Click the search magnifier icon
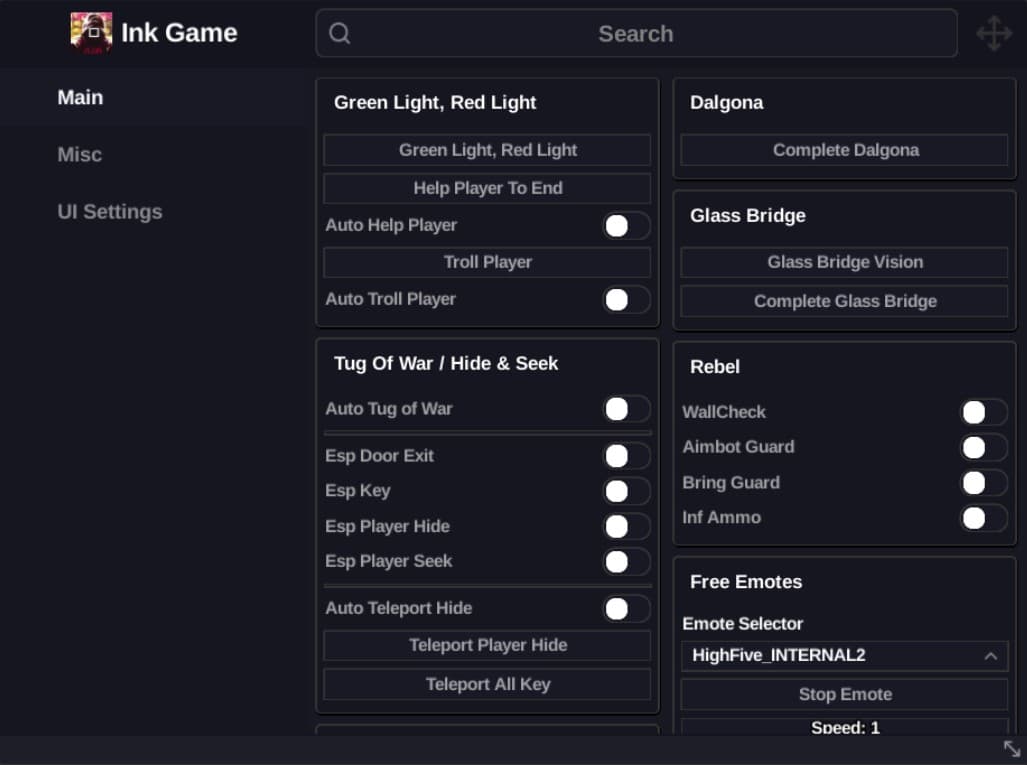 coord(339,33)
